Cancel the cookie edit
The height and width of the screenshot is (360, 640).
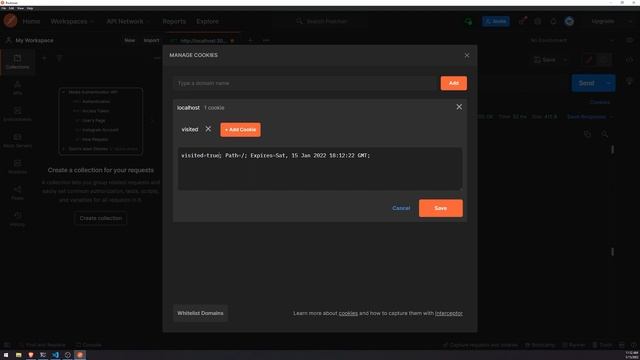pos(401,208)
